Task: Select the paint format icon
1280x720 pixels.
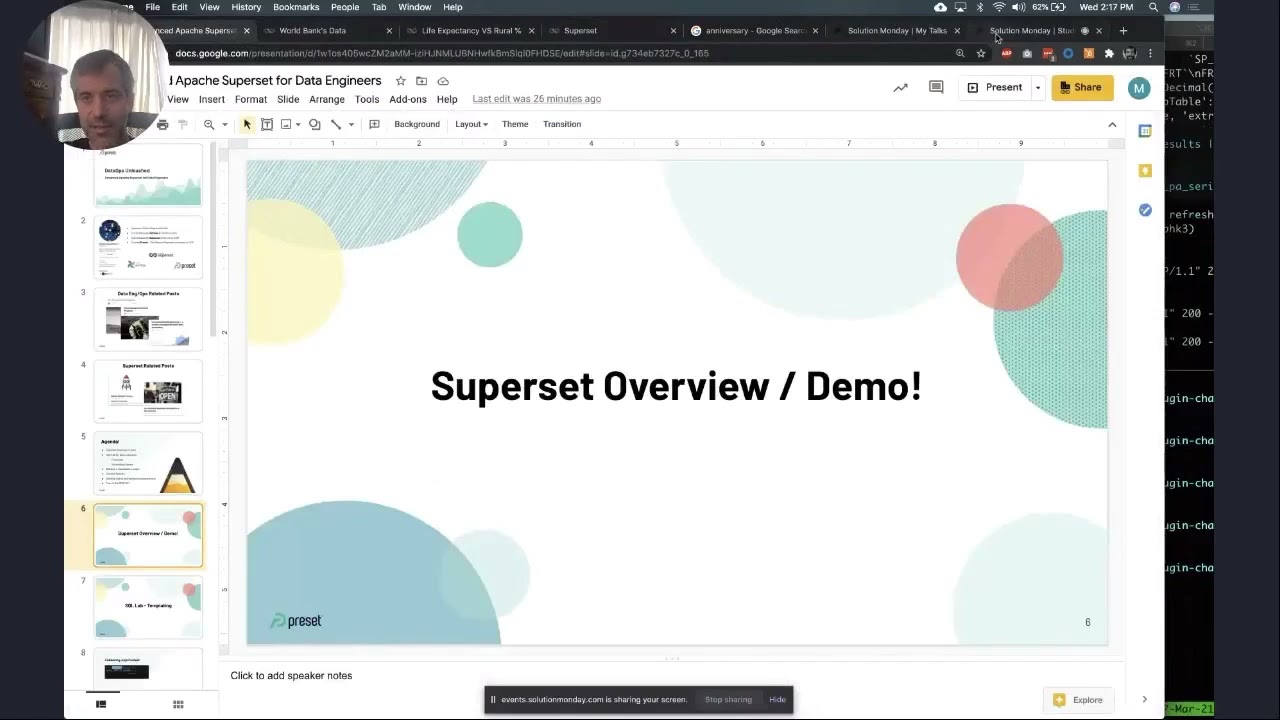Action: 183,124
